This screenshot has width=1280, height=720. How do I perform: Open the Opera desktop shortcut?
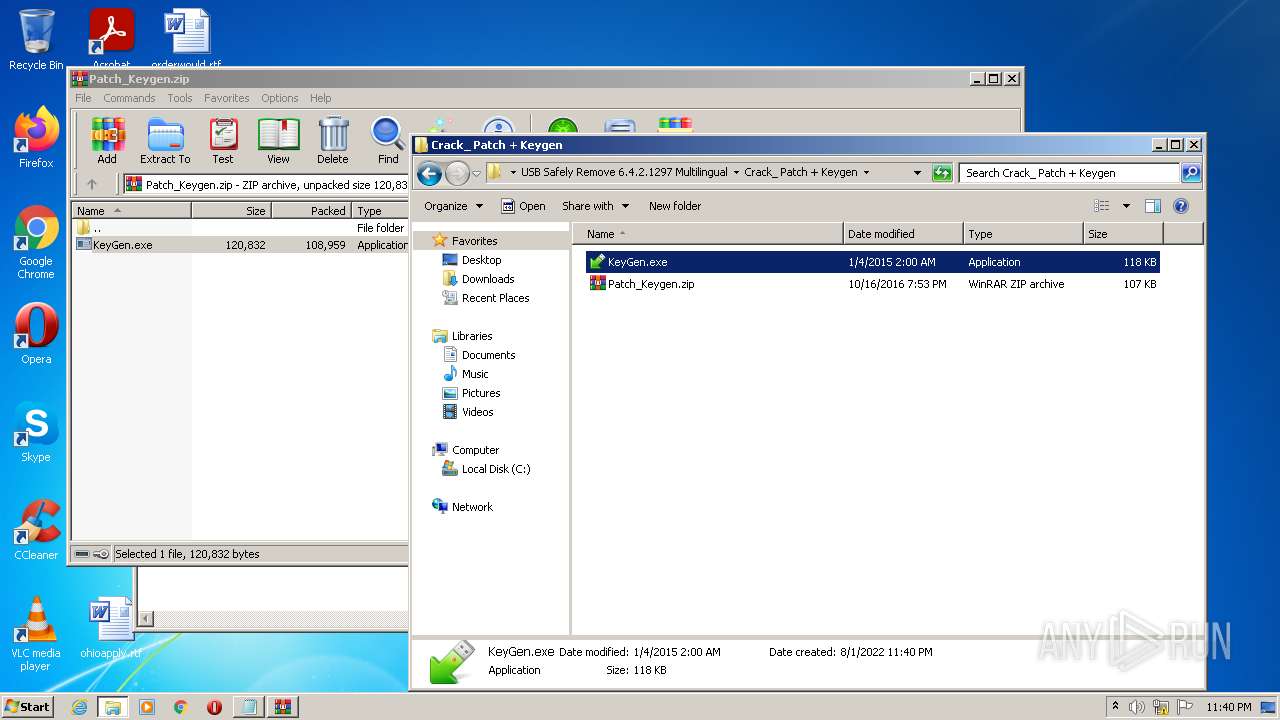click(x=36, y=334)
